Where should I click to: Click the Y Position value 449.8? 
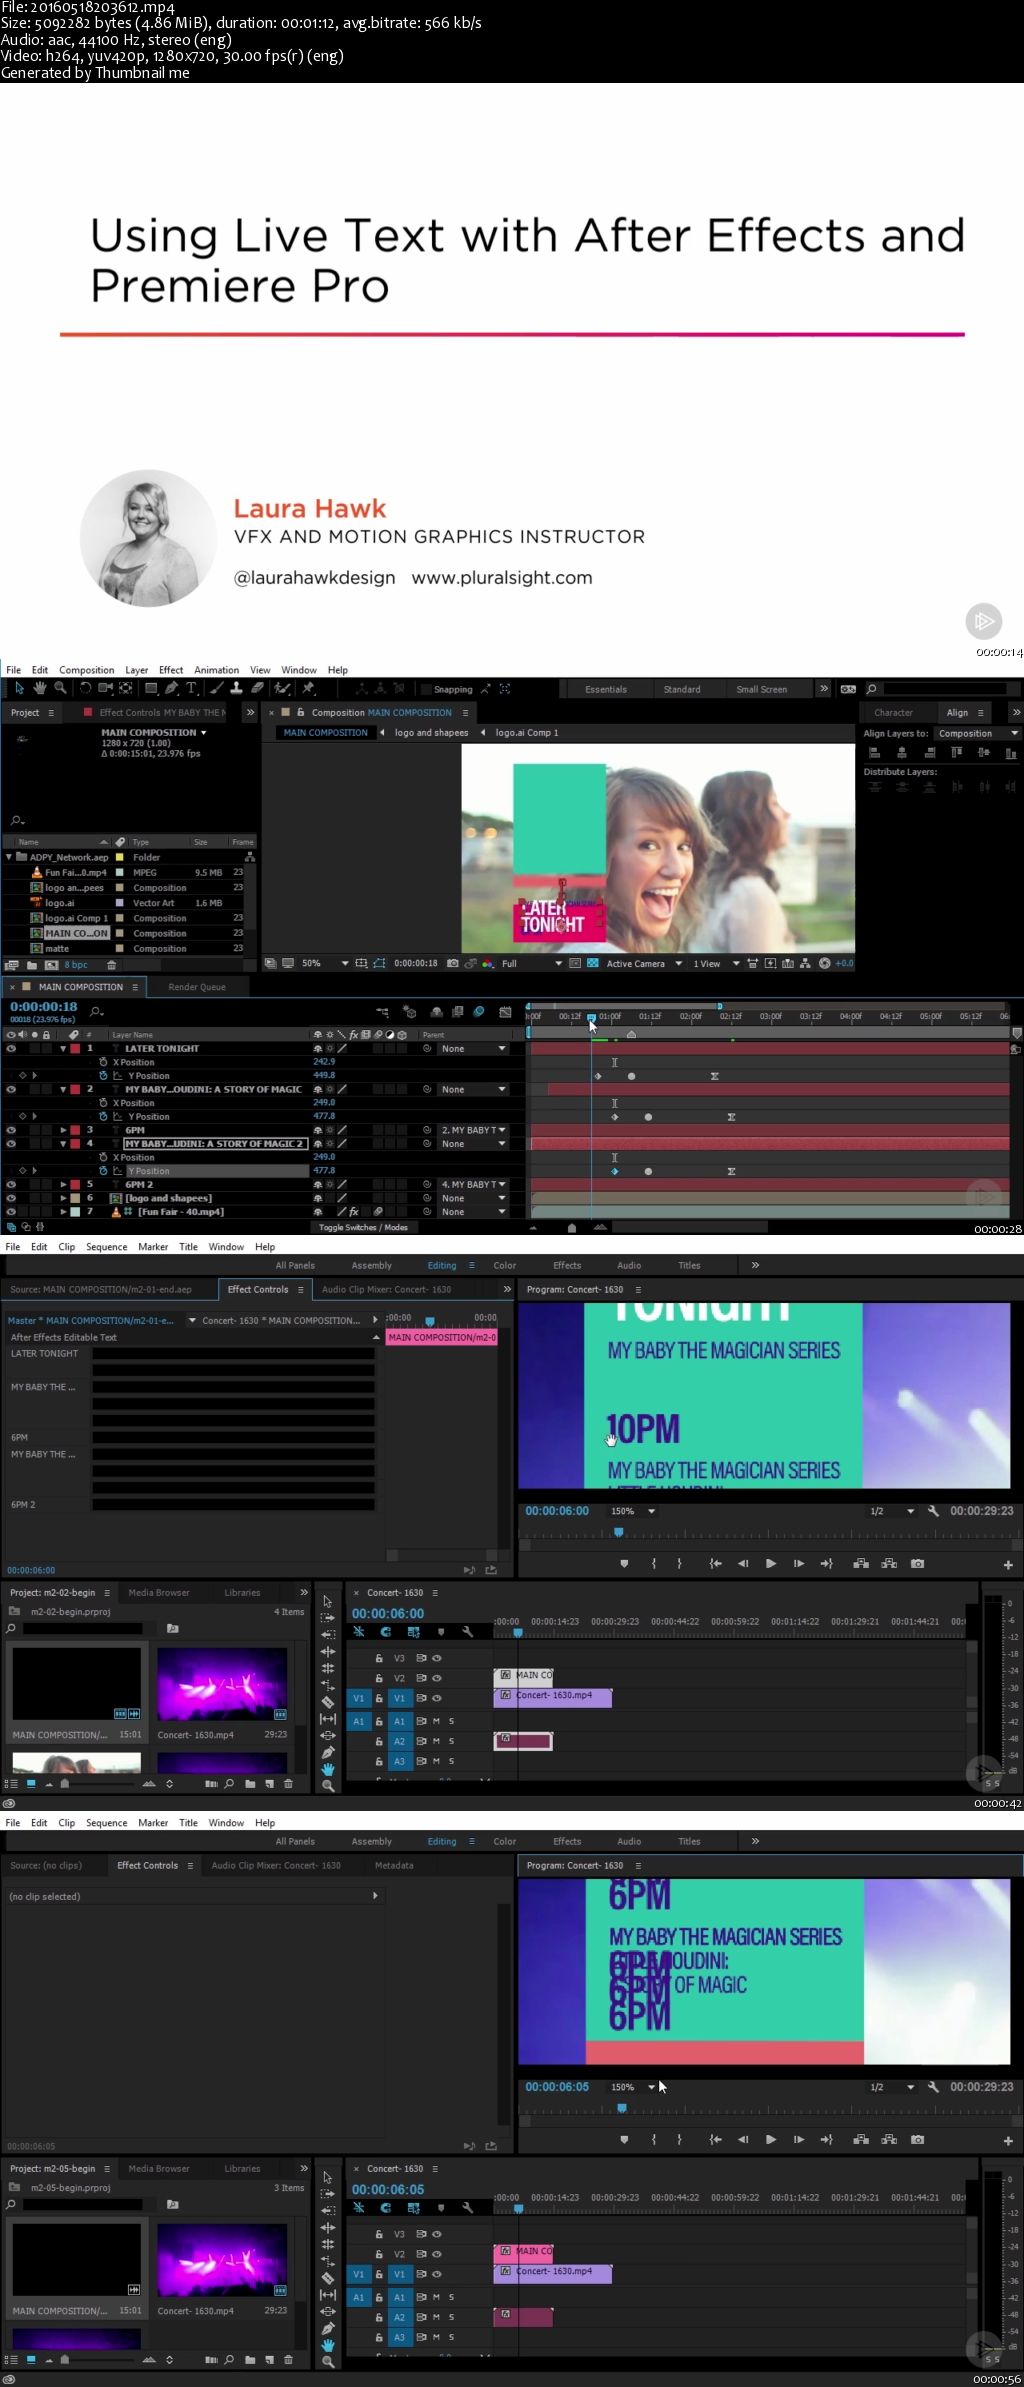[324, 1076]
